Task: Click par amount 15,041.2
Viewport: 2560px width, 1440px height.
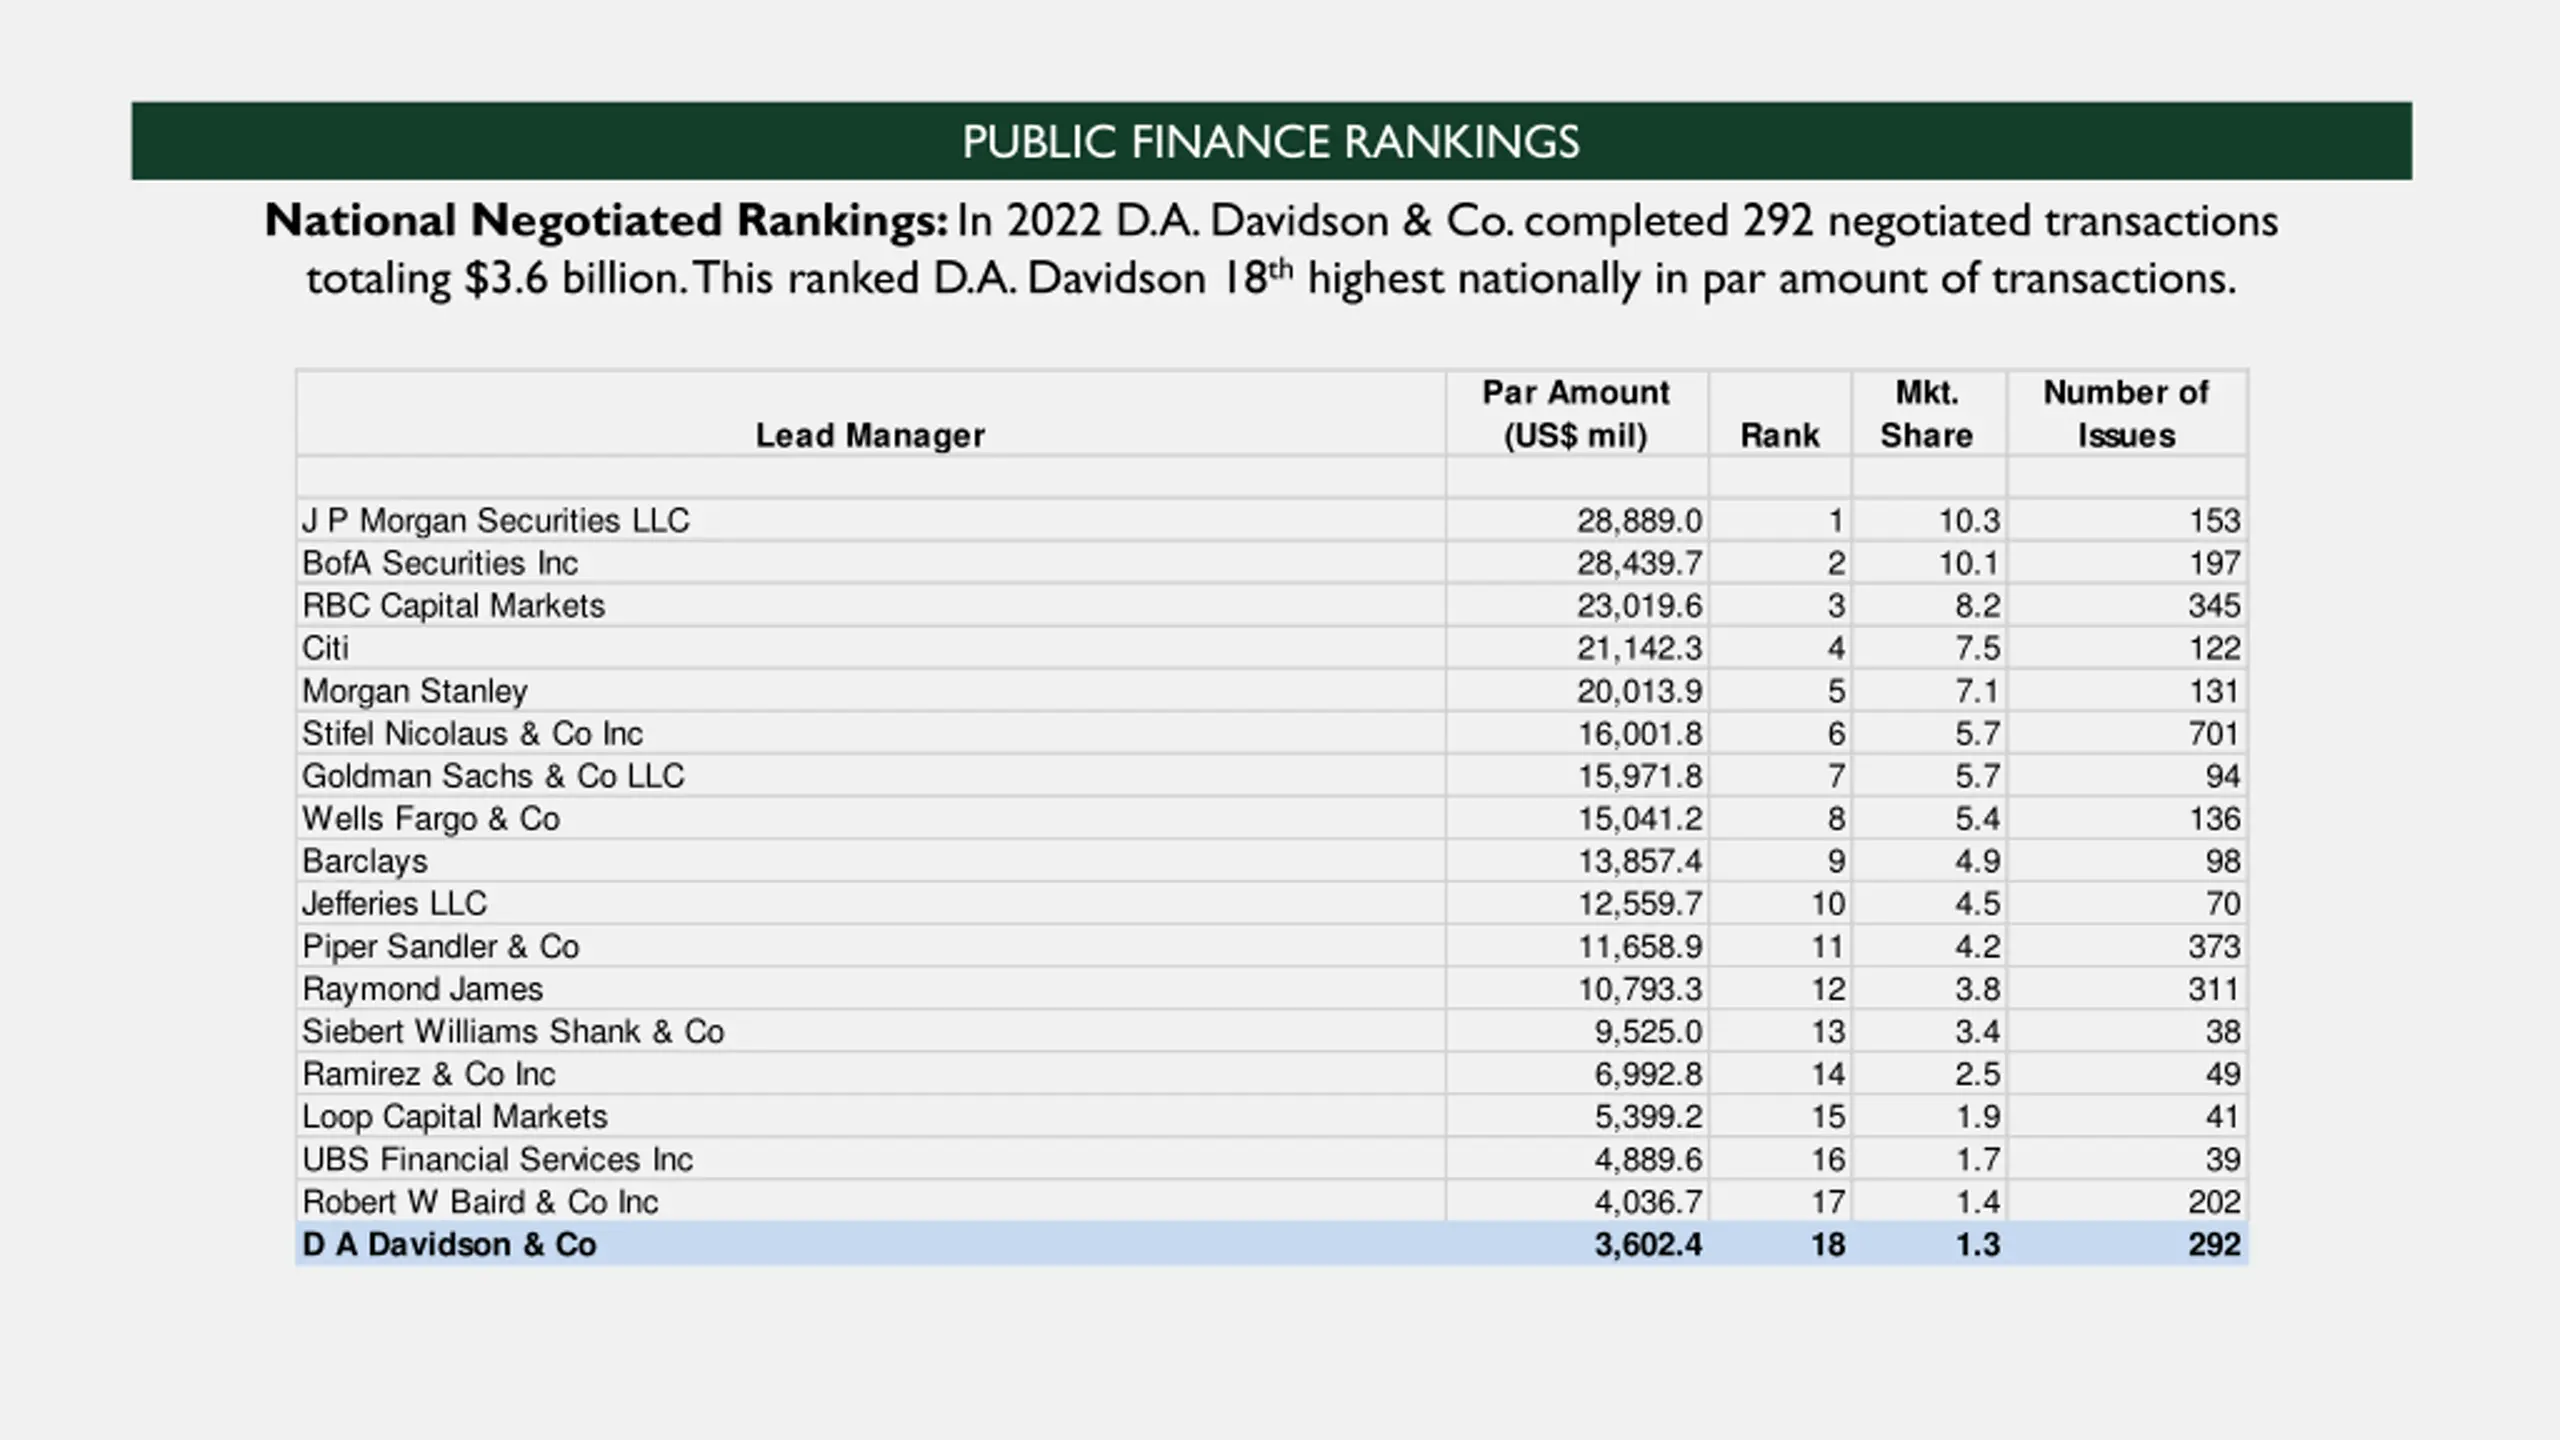Action: pyautogui.click(x=1640, y=819)
